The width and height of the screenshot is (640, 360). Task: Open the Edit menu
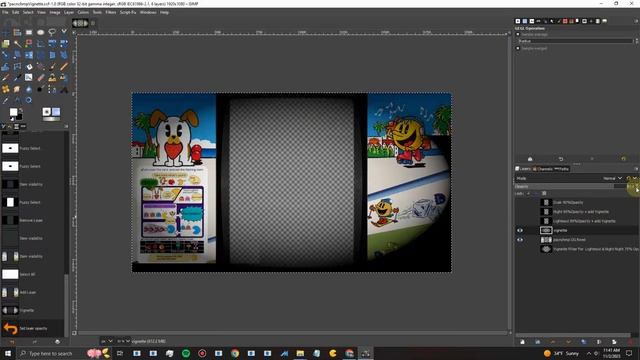click(16, 13)
